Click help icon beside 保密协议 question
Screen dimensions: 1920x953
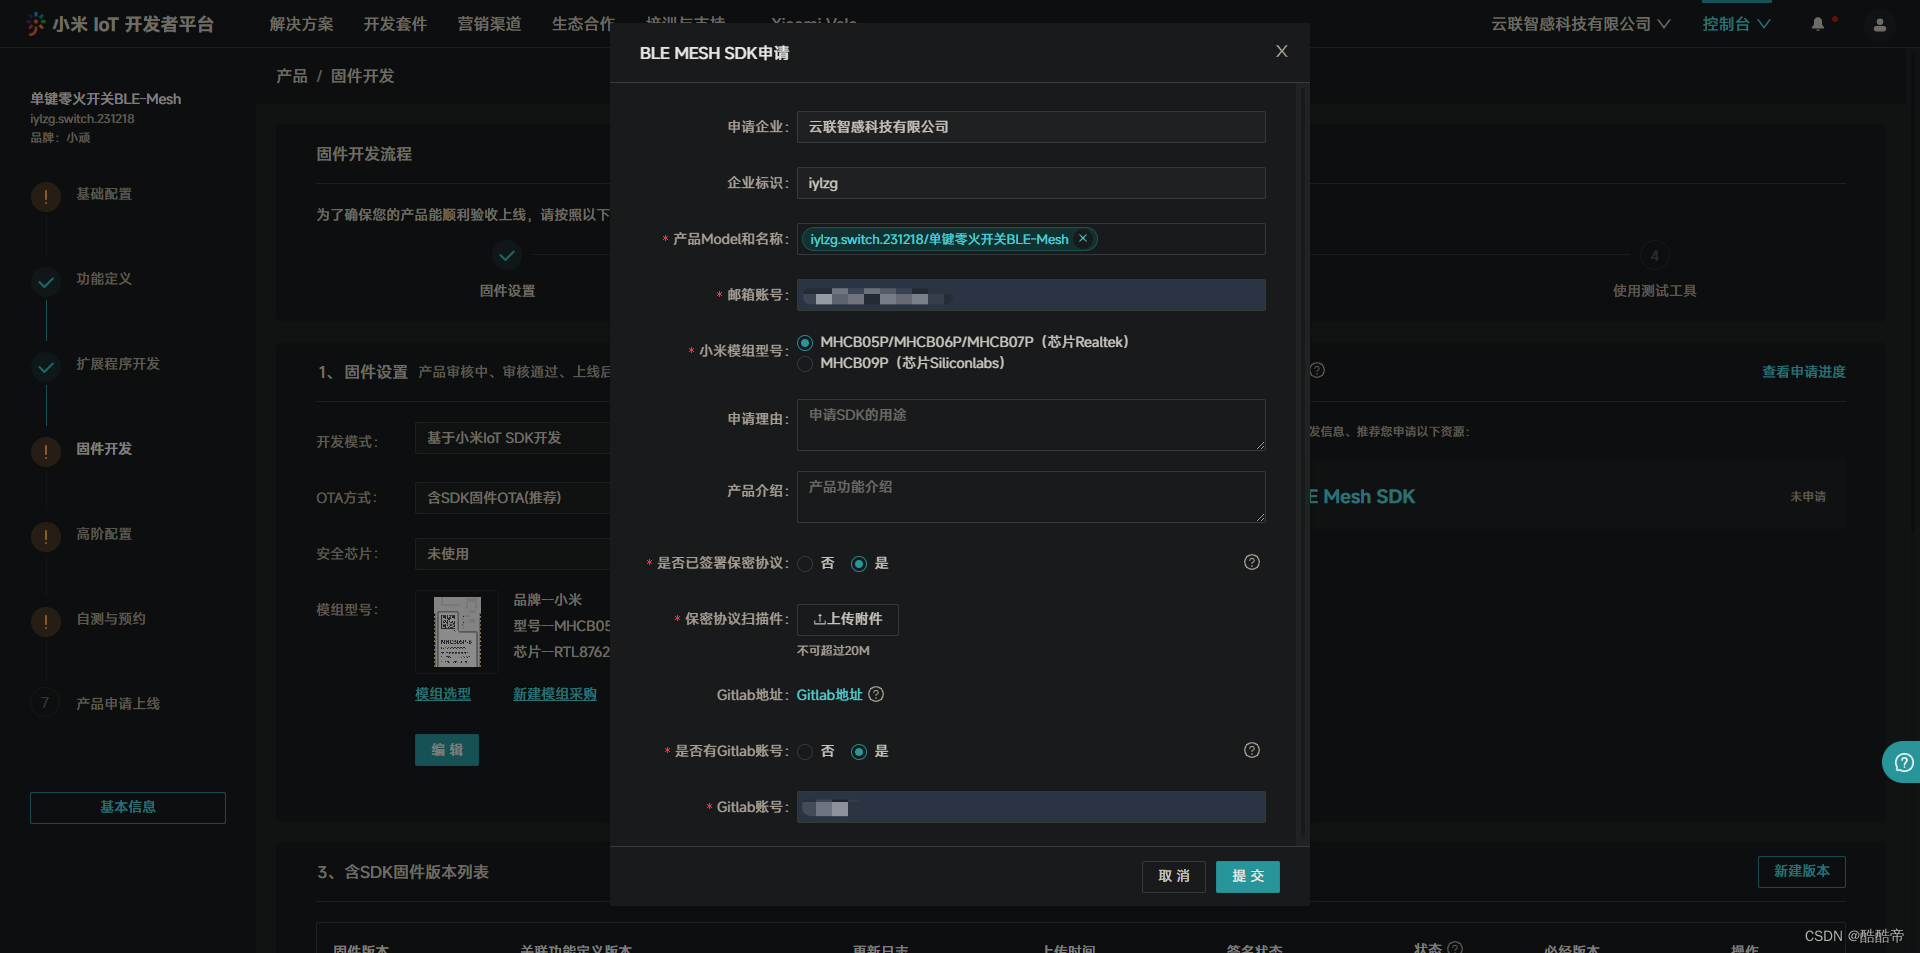[x=1252, y=562]
